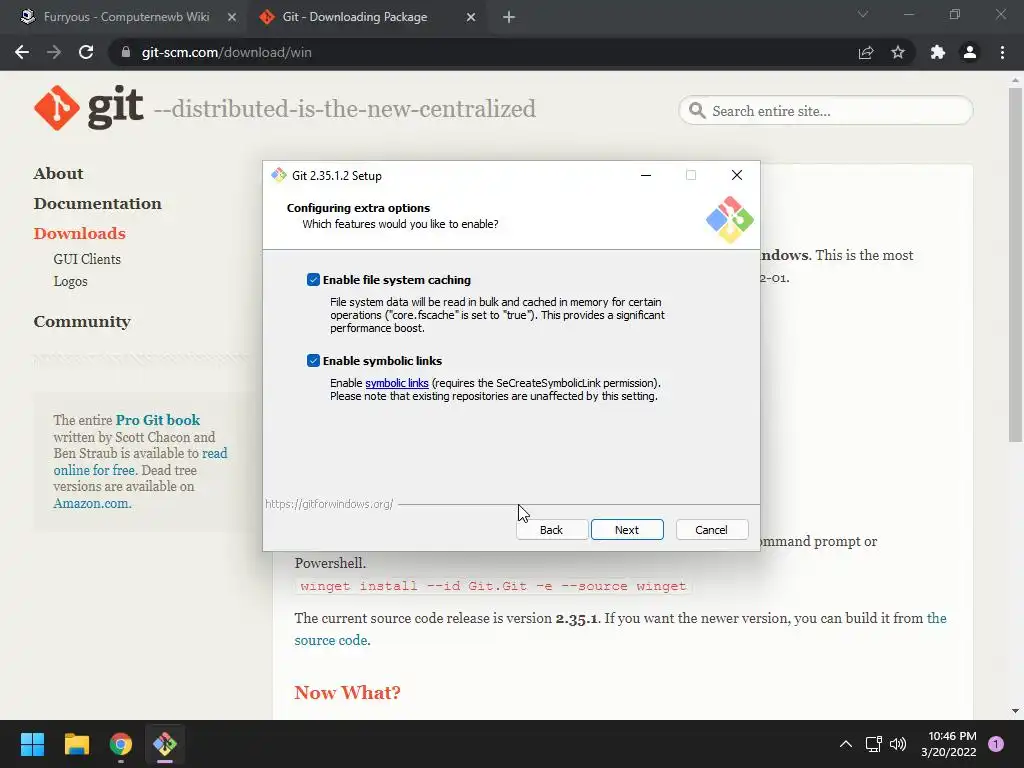Open network status tray icon
1024x768 pixels.
(x=873, y=744)
